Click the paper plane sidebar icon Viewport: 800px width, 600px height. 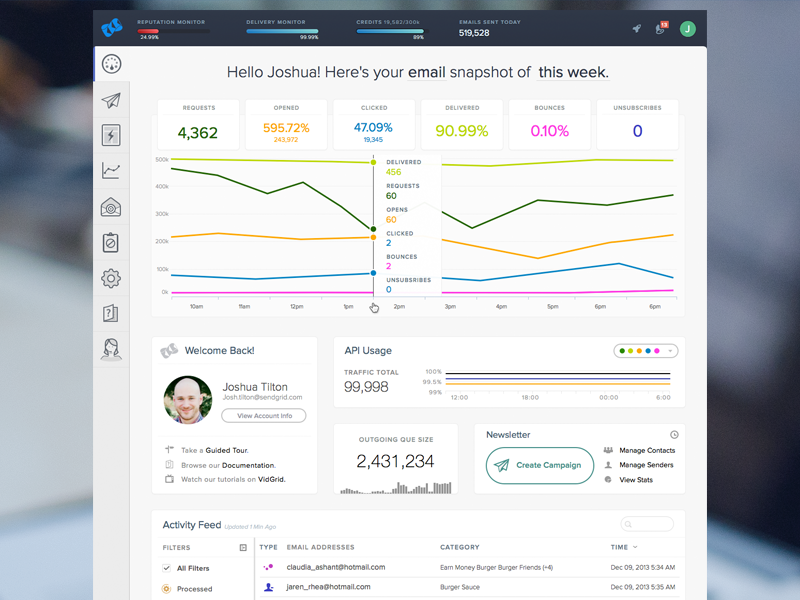click(x=111, y=100)
